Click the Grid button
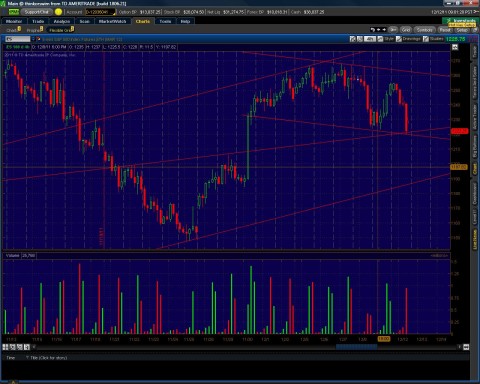Screen dimensions: 480x384 (x=406, y=30)
